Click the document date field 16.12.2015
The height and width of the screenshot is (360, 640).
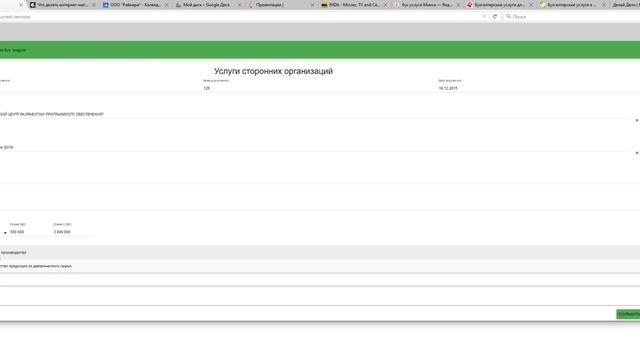539,88
